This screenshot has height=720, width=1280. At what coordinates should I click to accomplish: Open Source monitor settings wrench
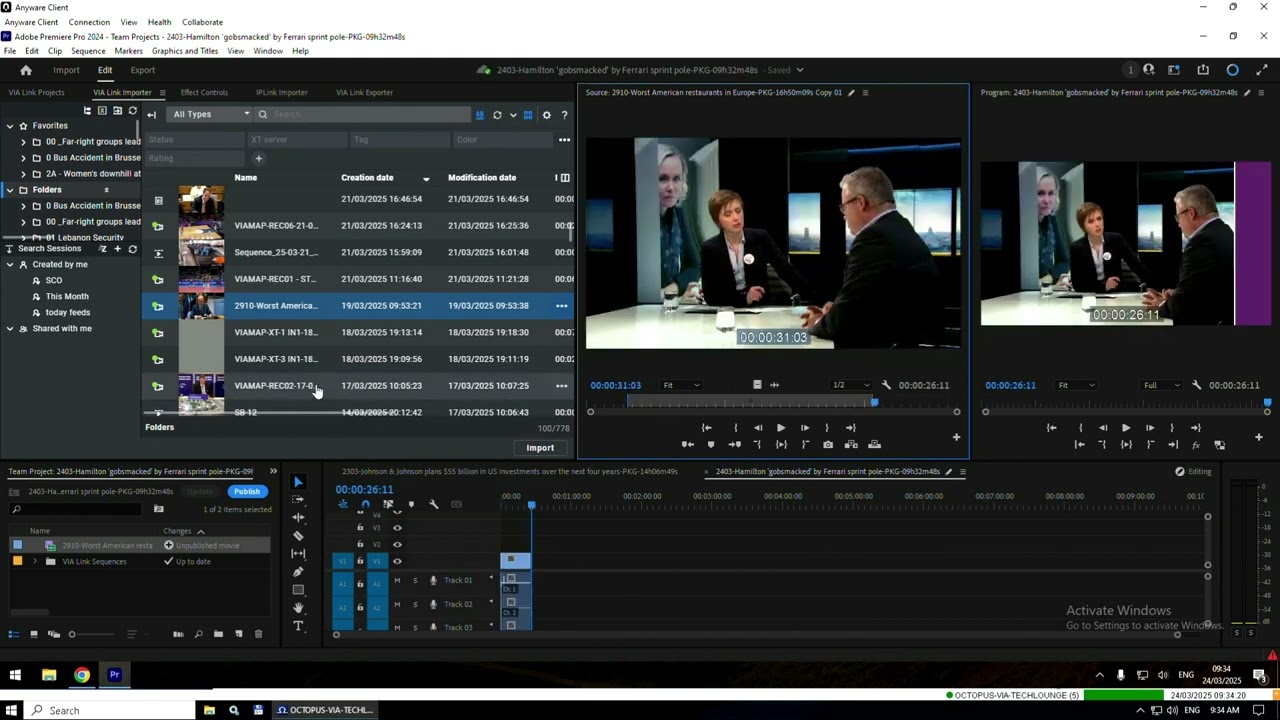886,385
